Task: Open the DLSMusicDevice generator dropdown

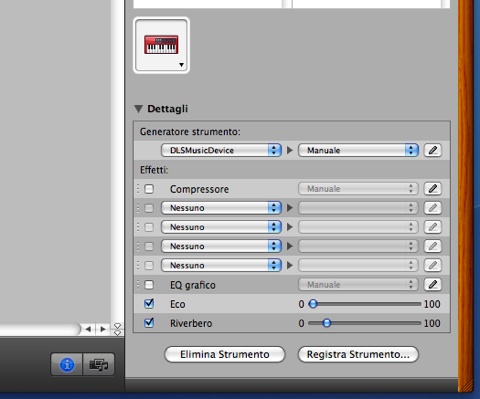Action: click(221, 150)
